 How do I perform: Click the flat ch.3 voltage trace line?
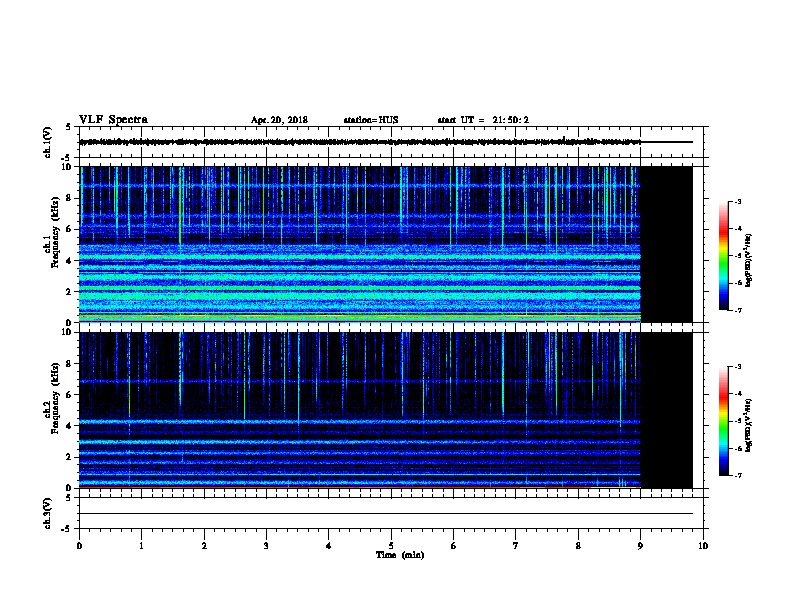(x=386, y=514)
